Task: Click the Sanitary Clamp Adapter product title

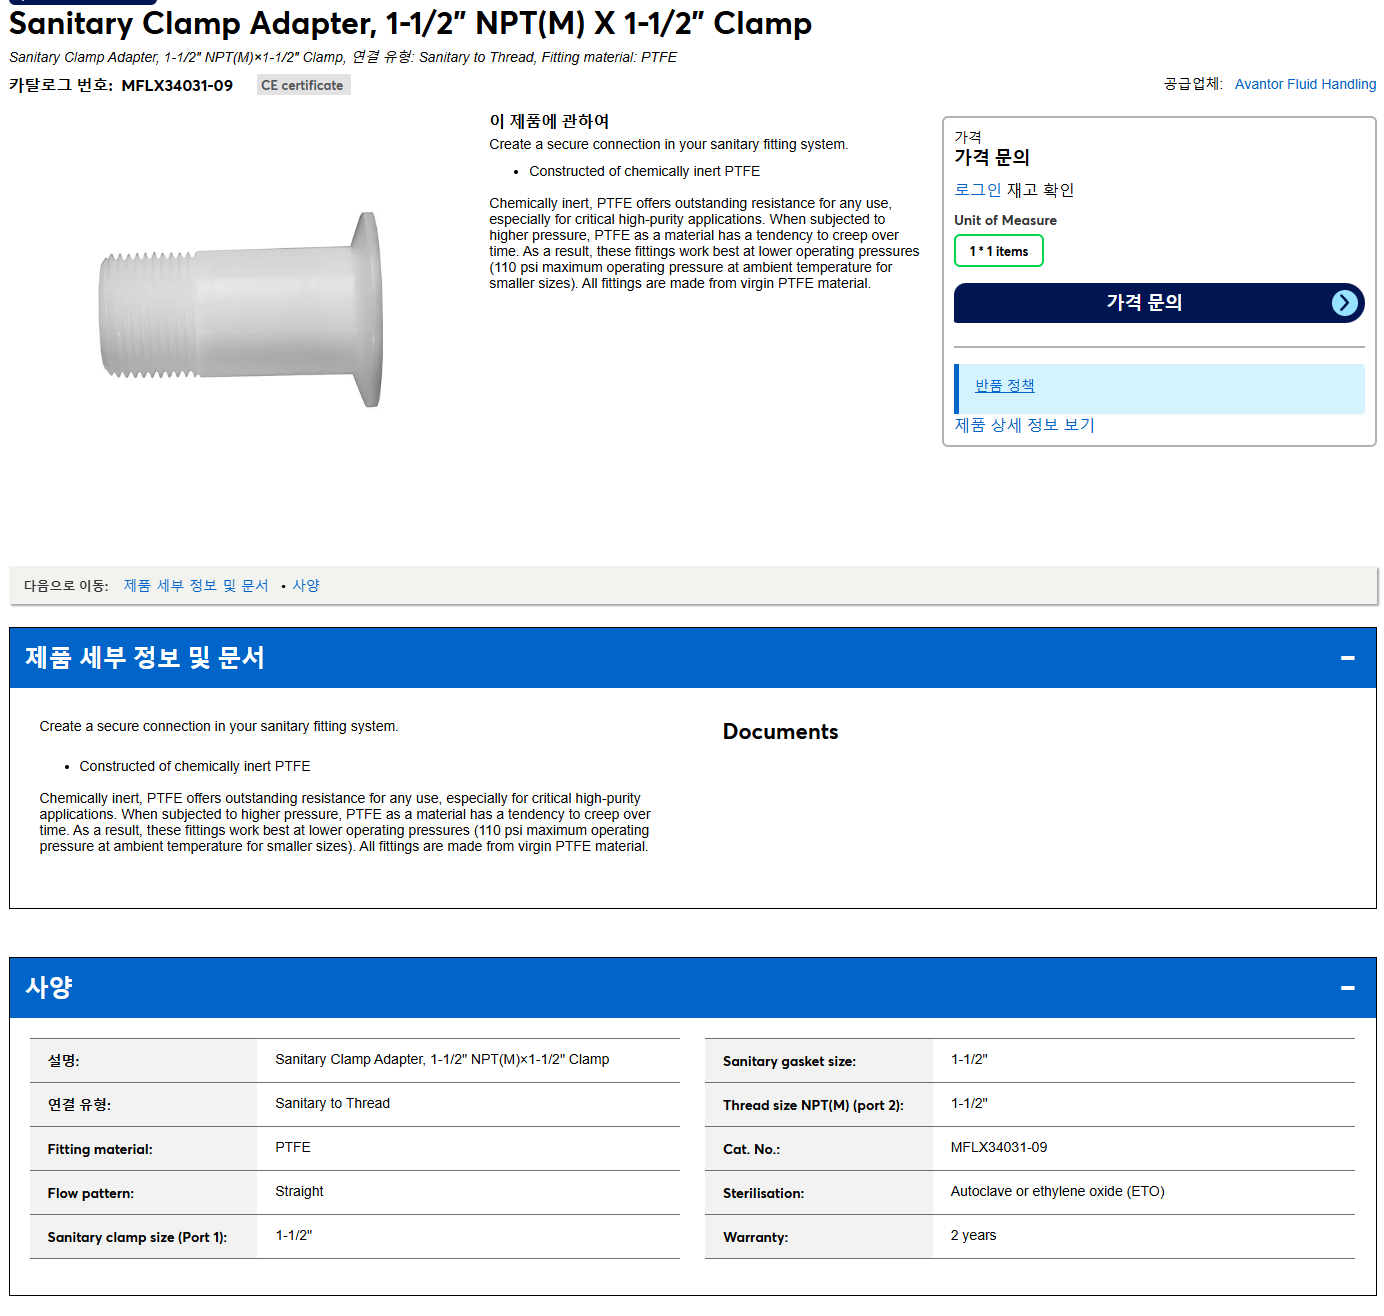Action: click(x=410, y=23)
